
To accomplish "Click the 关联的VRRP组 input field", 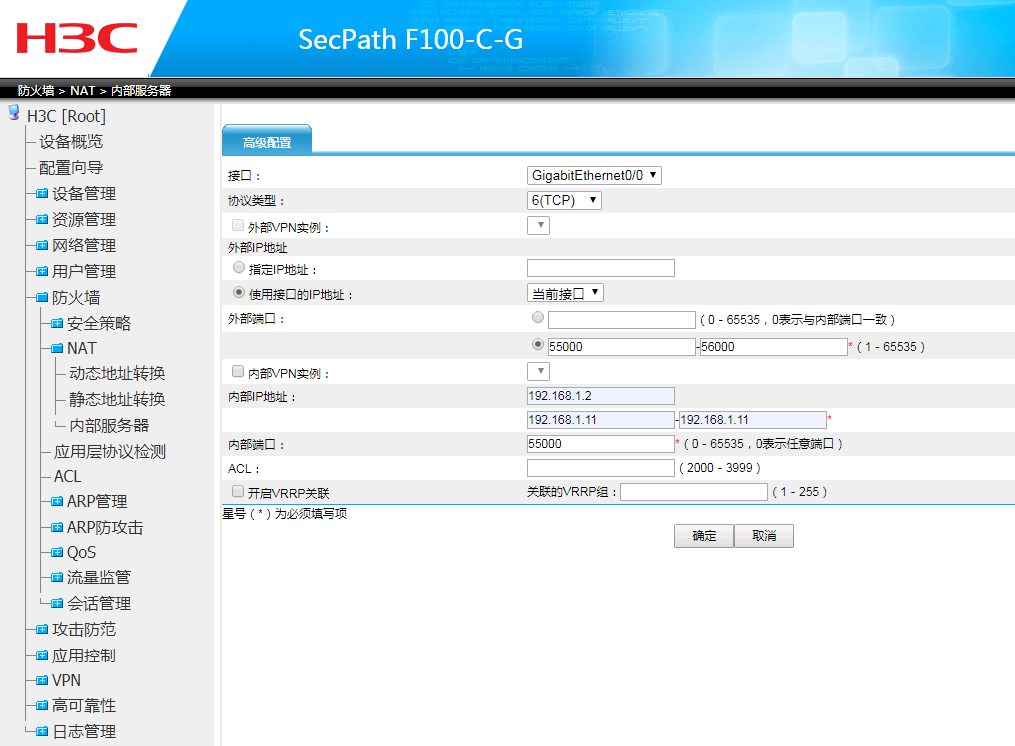I will pos(694,492).
